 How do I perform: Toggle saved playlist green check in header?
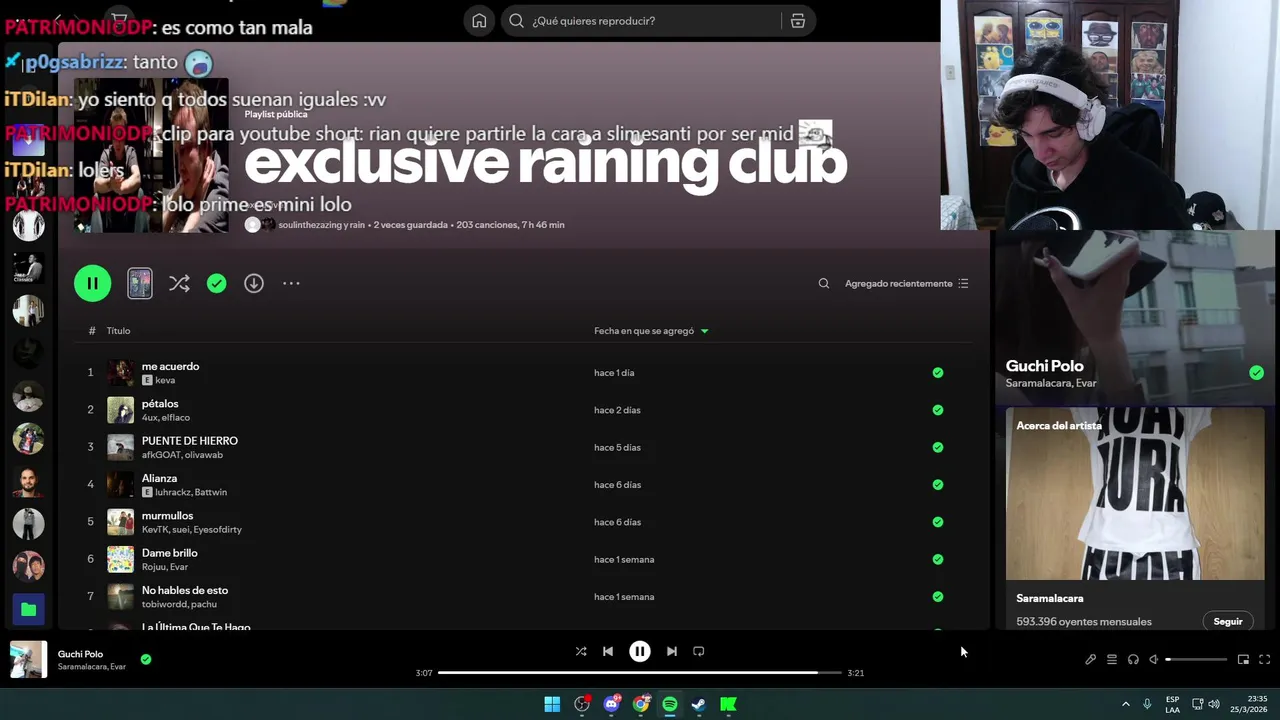tap(216, 283)
